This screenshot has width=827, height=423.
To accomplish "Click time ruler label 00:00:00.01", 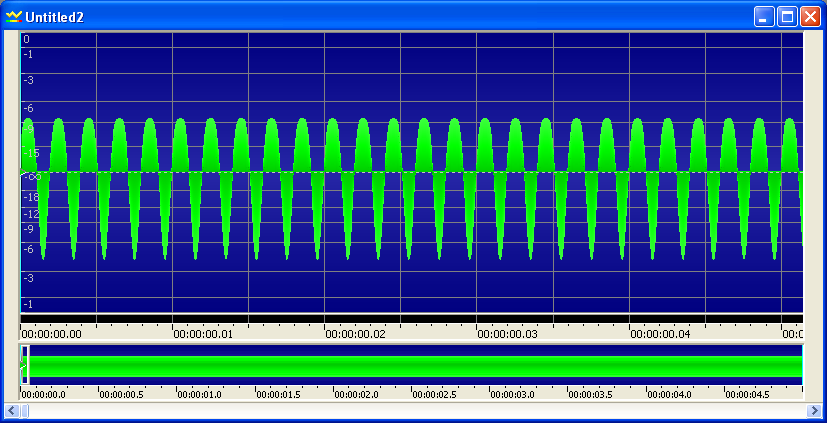I will coord(203,334).
